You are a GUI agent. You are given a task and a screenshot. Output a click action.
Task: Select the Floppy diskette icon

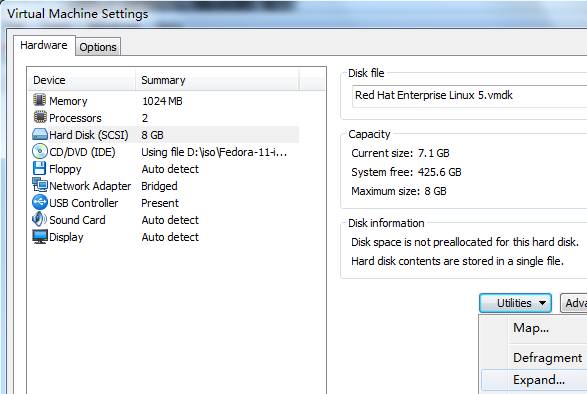[x=39, y=169]
